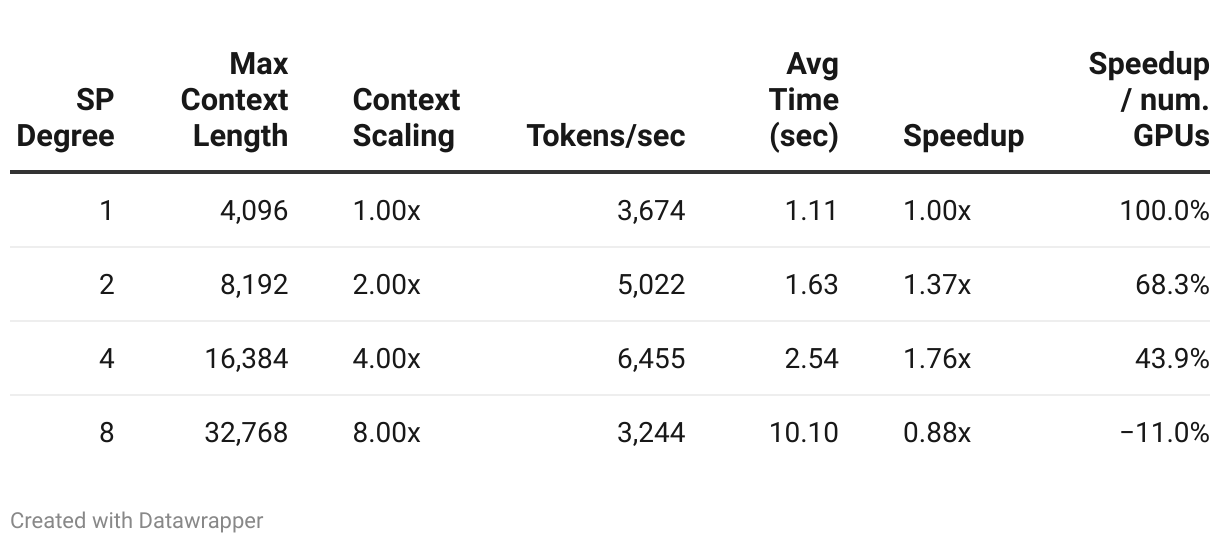Click the Tokens/sec column header
This screenshot has height=544, width=1220.
click(x=606, y=136)
